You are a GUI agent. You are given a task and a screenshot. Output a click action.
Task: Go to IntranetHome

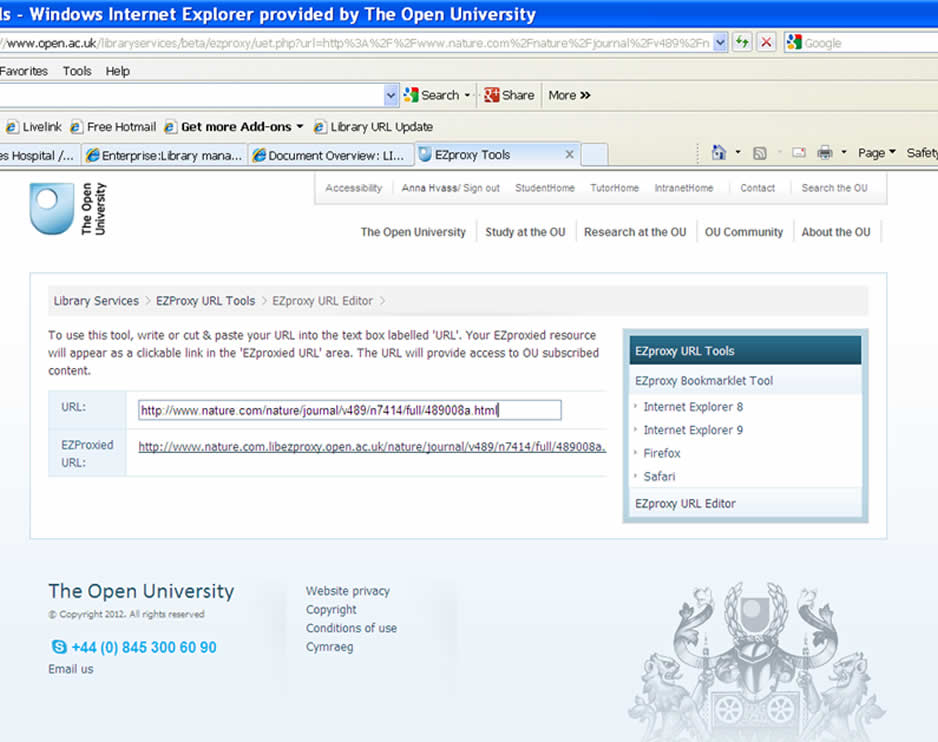coord(684,188)
